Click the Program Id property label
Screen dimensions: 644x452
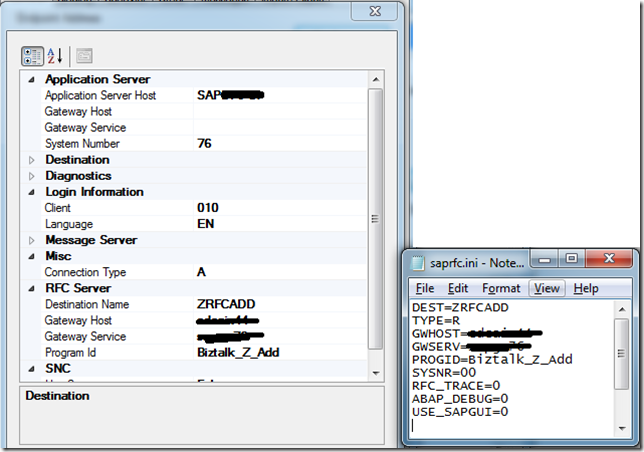click(x=70, y=353)
